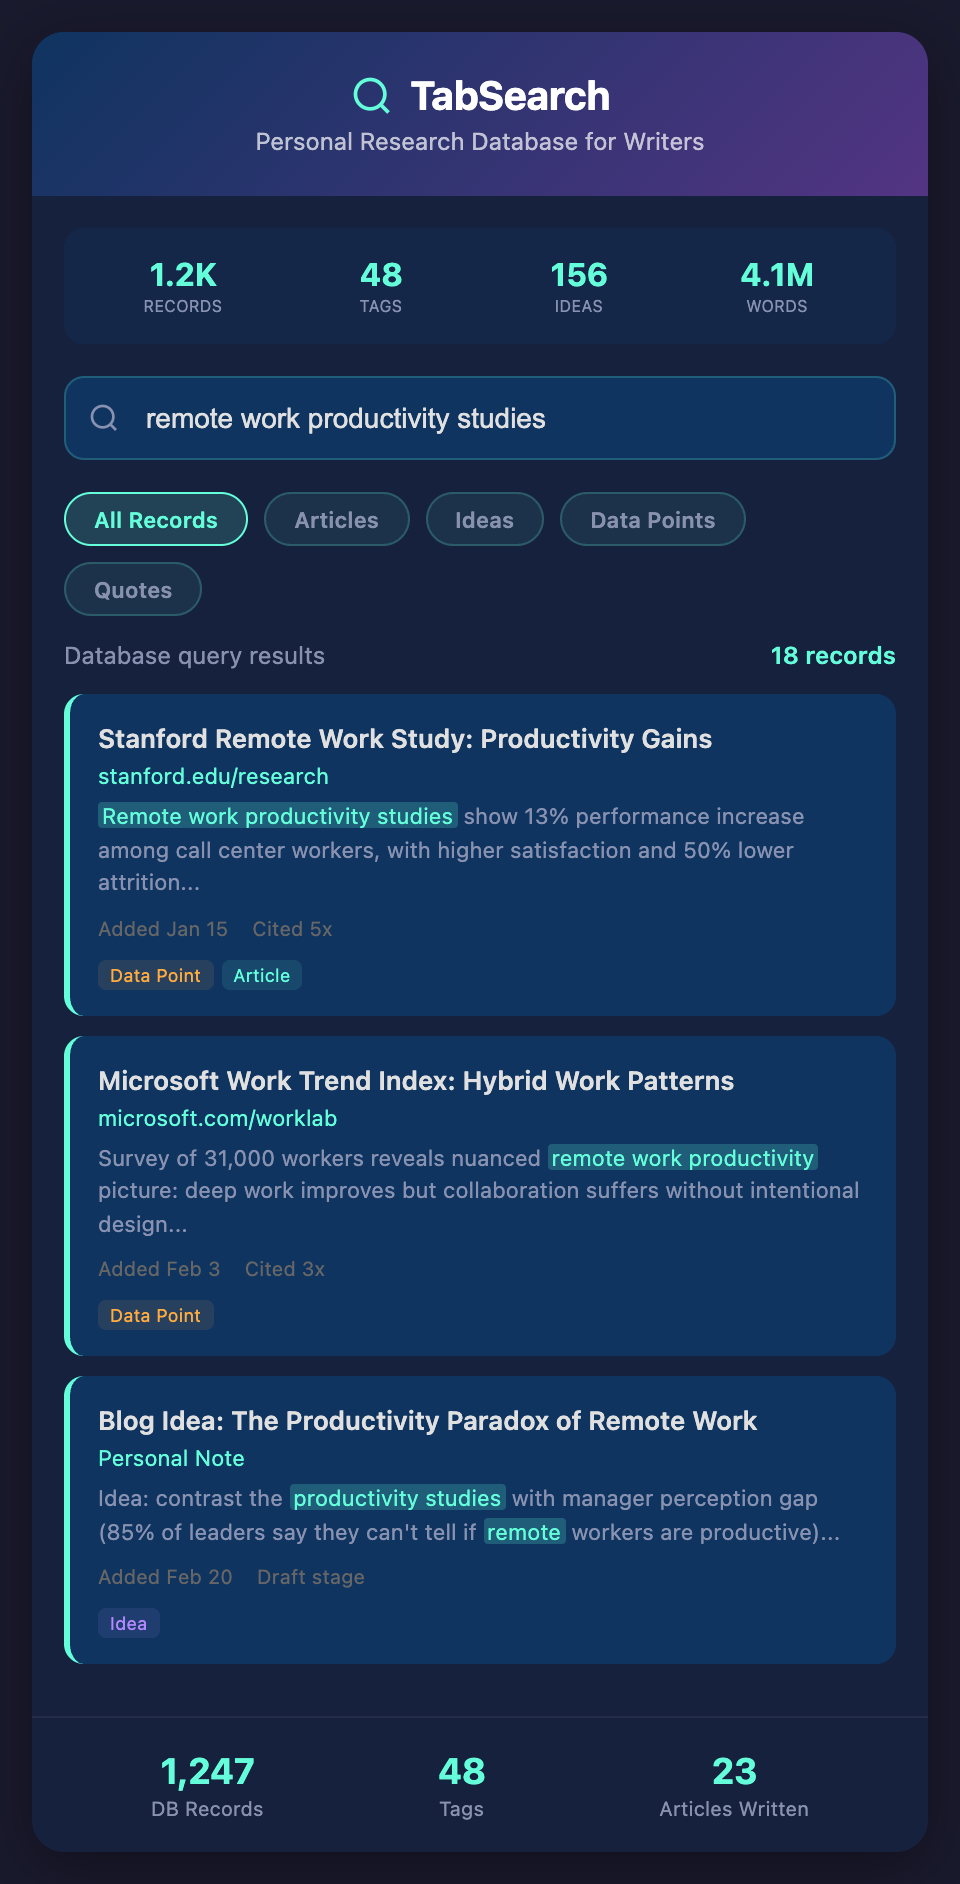Click the search query input field

(500, 418)
